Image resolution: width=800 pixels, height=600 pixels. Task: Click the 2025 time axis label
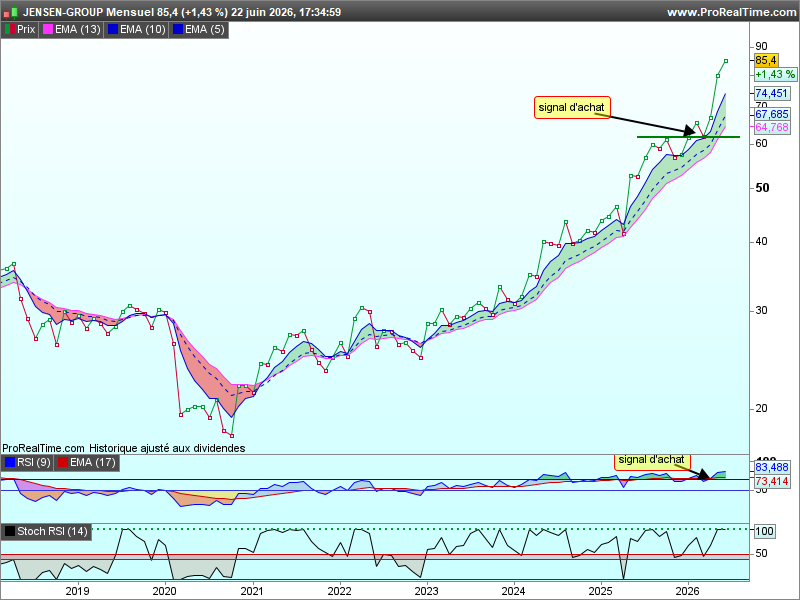pos(601,591)
